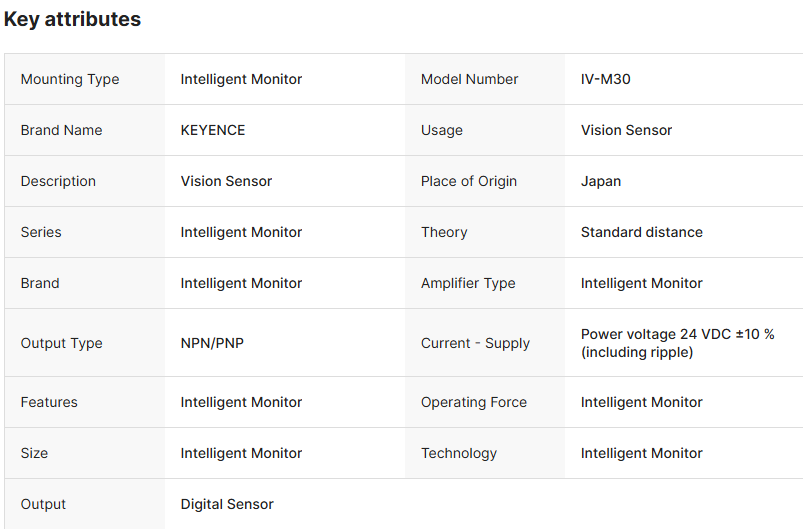Click the "Technology" attribute label
The width and height of the screenshot is (803, 529).
pos(458,453)
